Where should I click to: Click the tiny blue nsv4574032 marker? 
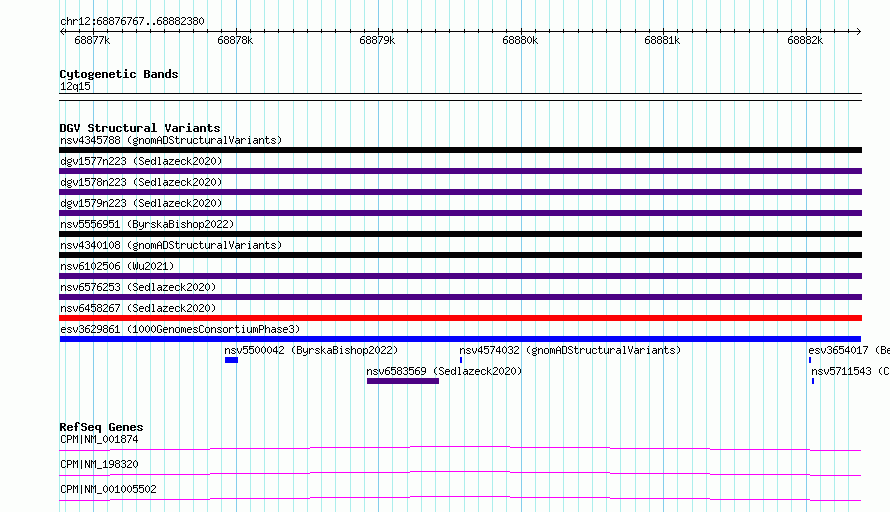tap(461, 360)
